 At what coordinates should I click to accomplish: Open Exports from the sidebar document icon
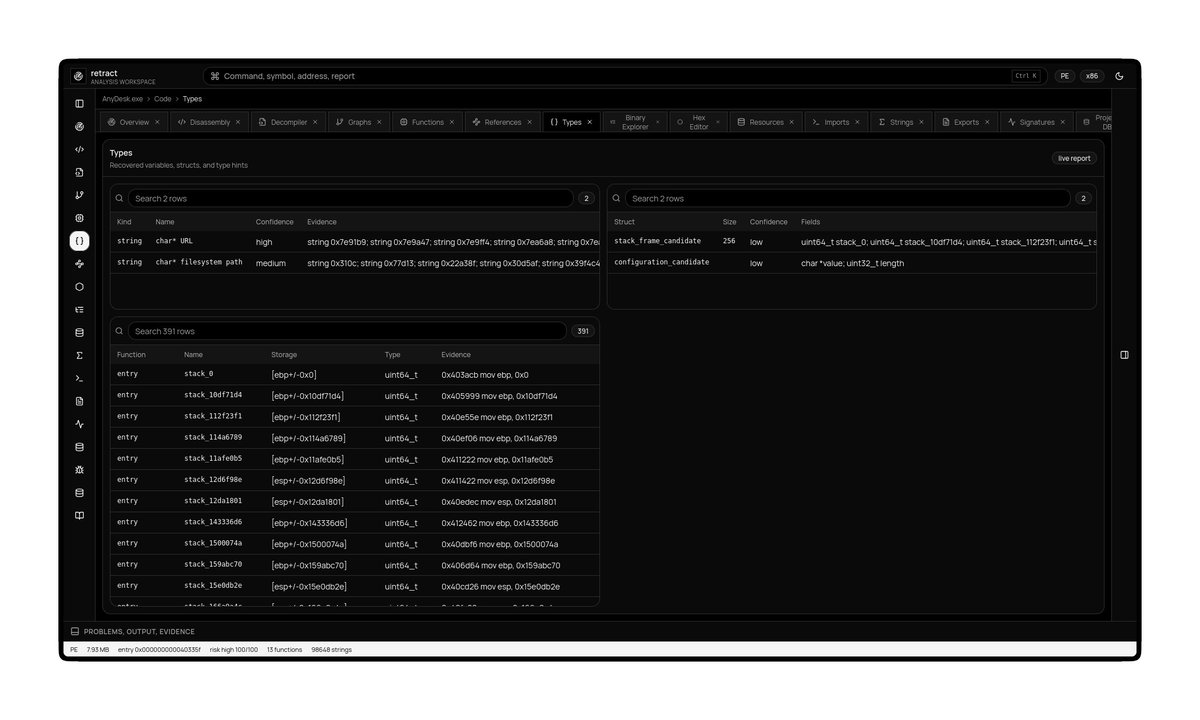(79, 401)
